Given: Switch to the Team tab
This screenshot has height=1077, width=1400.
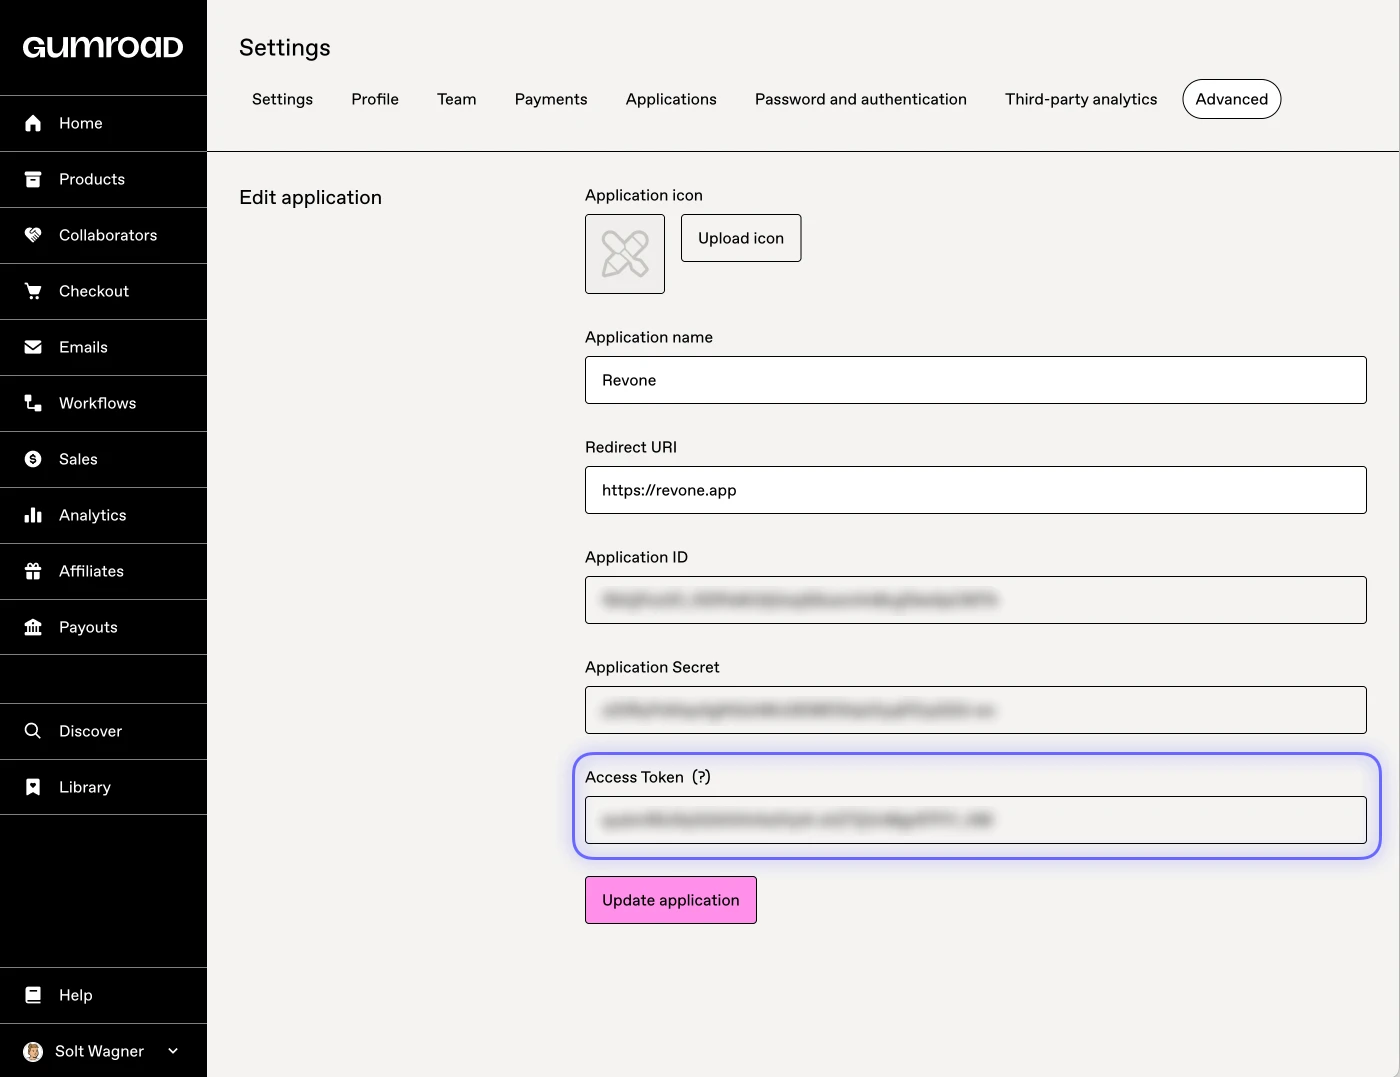Looking at the screenshot, I should pyautogui.click(x=457, y=99).
